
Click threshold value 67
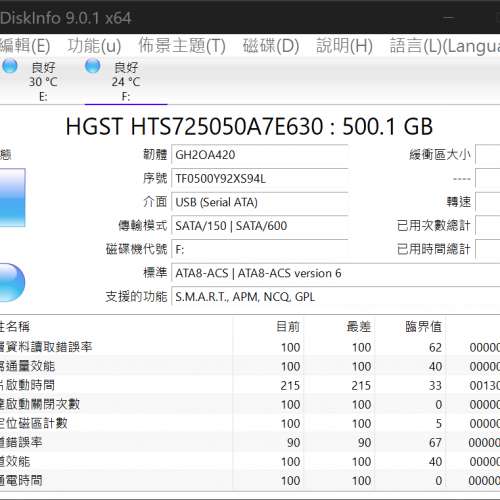pos(435,443)
